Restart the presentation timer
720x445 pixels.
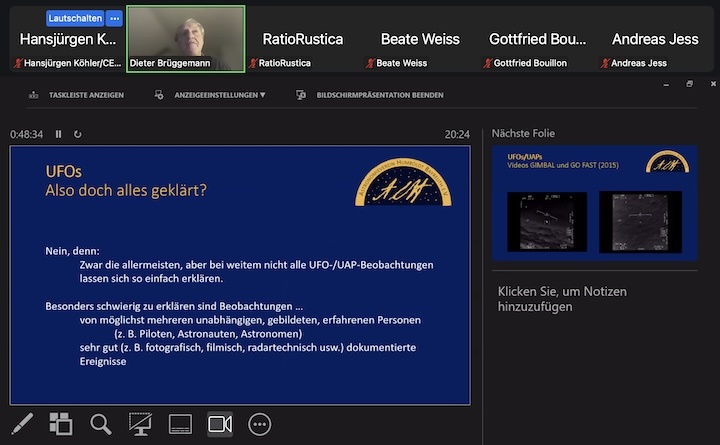coord(78,134)
